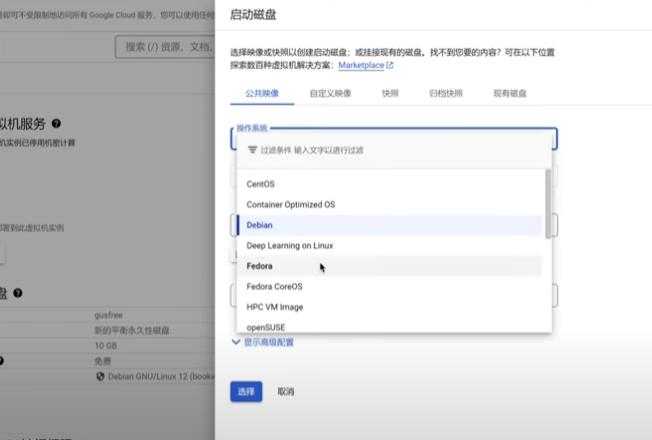
Task: Click the 取消 button
Action: point(286,392)
